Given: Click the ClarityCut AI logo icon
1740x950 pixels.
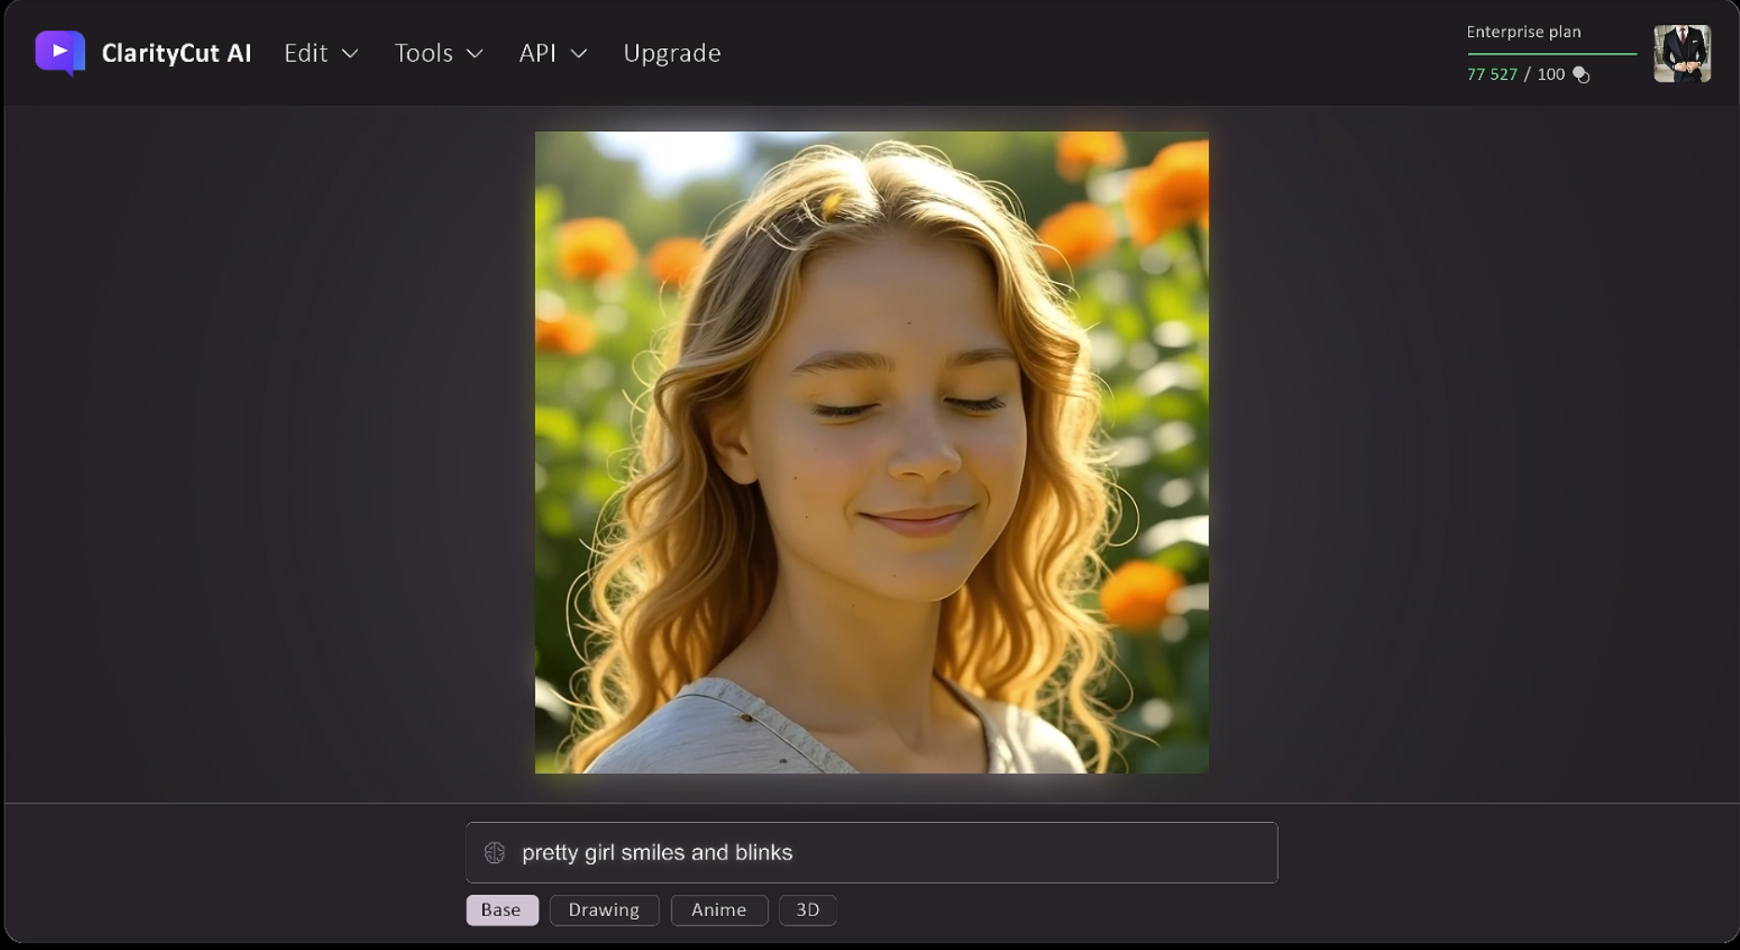Looking at the screenshot, I should [x=60, y=53].
